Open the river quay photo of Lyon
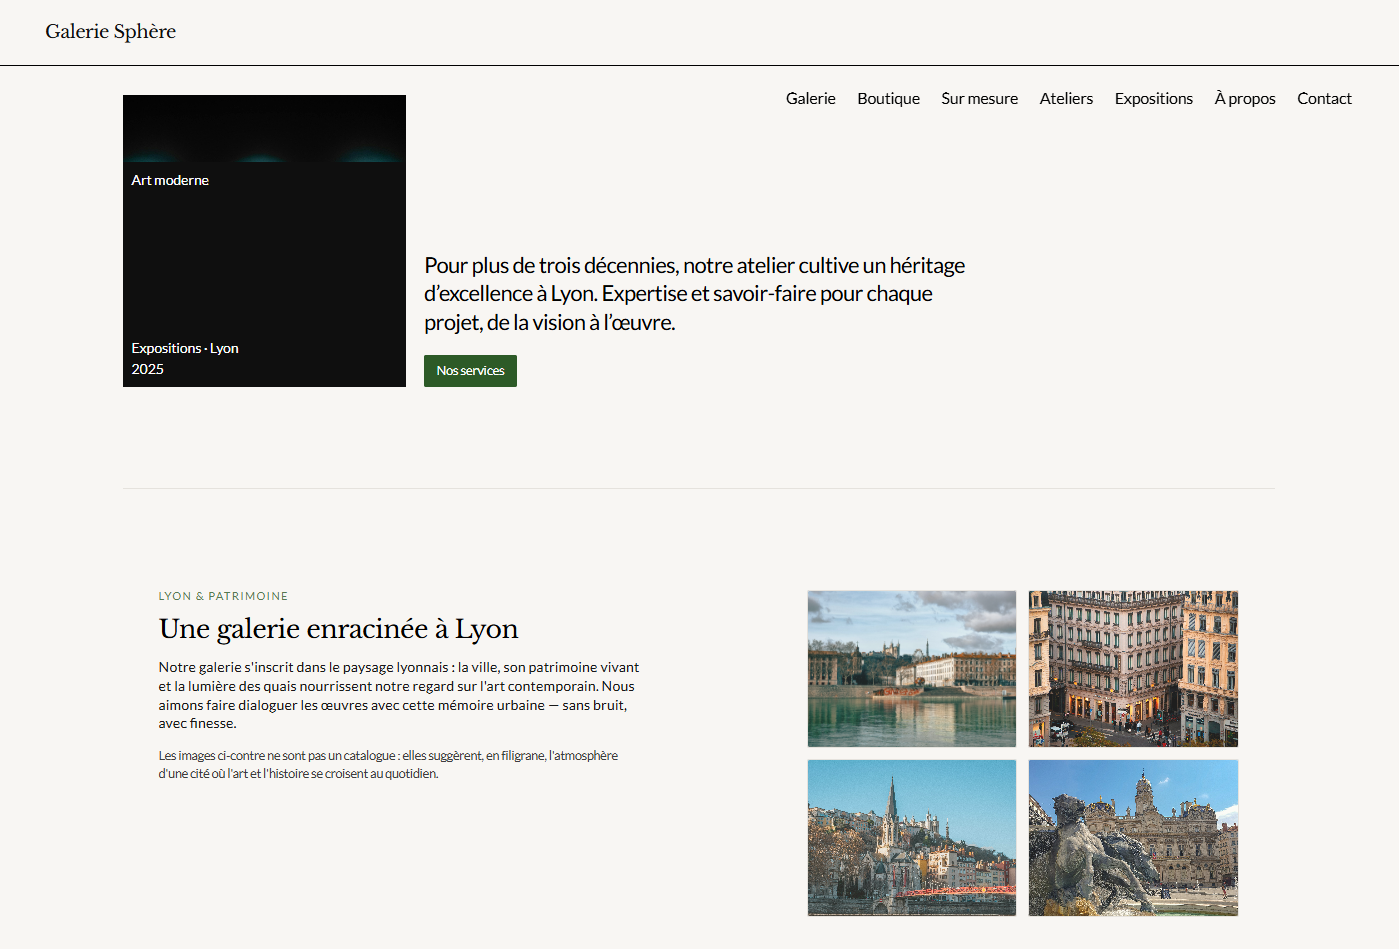 tap(911, 668)
